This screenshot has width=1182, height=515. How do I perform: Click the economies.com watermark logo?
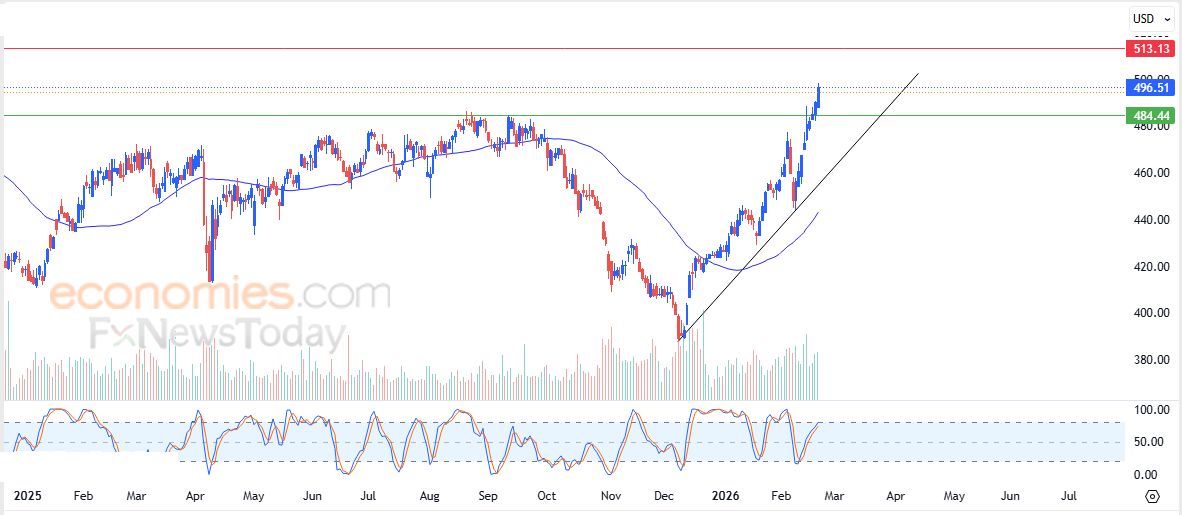pos(220,295)
